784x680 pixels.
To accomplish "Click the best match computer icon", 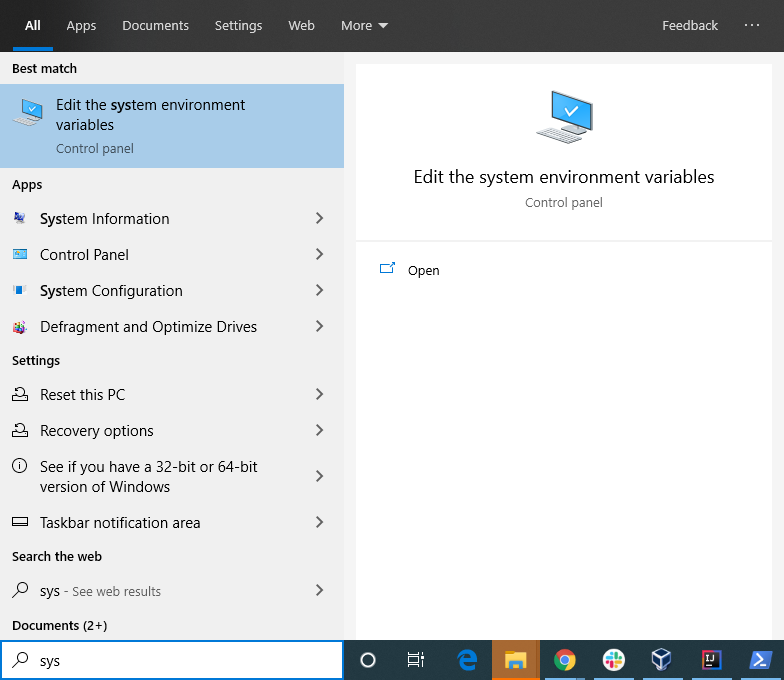I will tap(28, 112).
